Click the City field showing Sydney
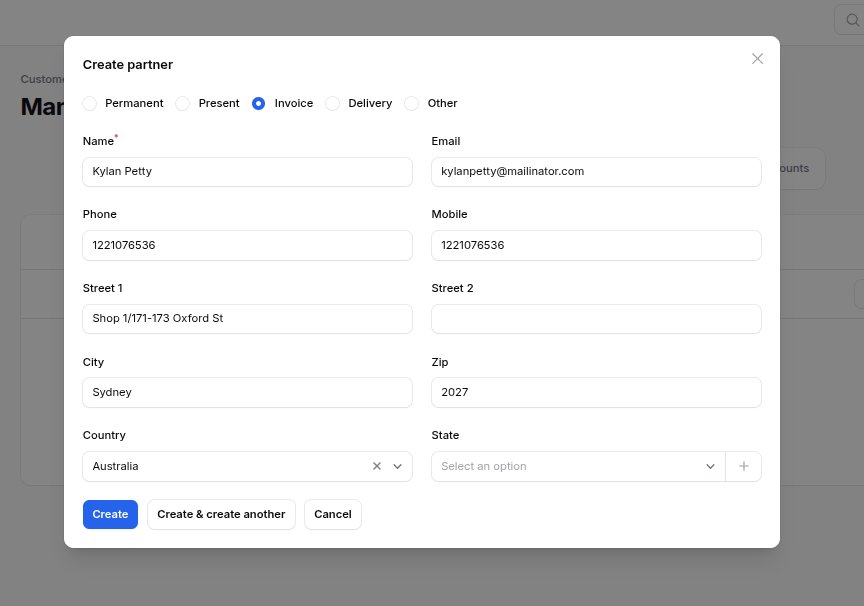Image resolution: width=864 pixels, height=606 pixels. point(247,392)
